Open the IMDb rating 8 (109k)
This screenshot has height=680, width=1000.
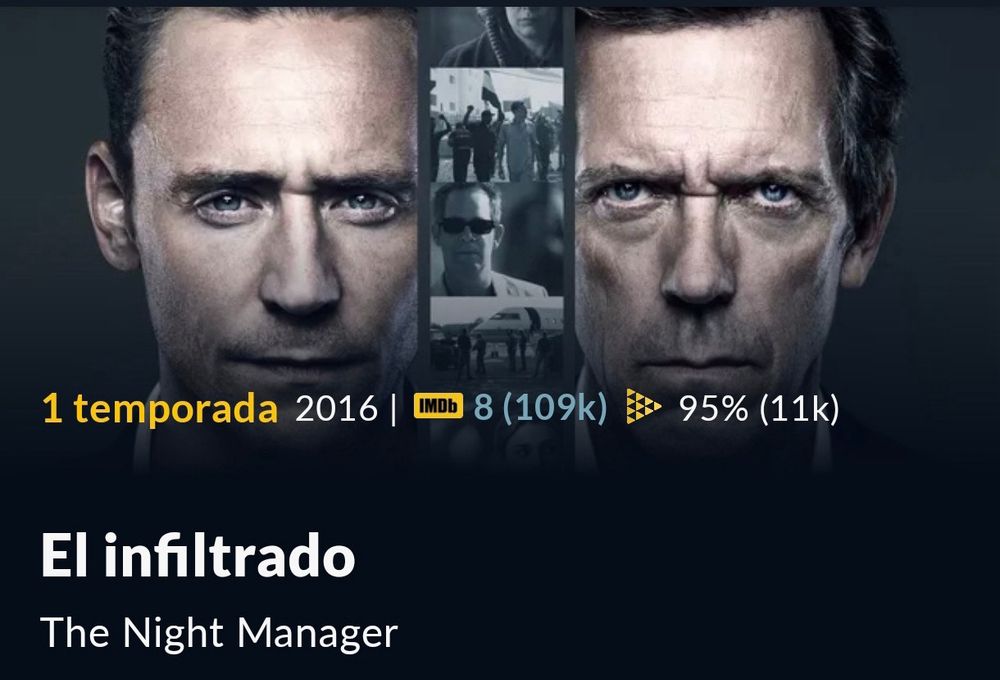pos(540,408)
